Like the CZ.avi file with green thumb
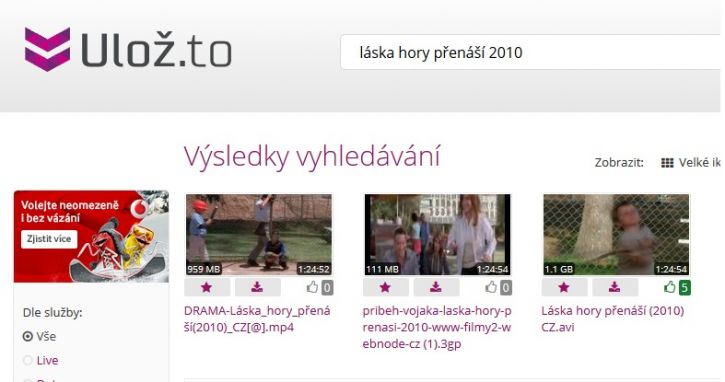 pyautogui.click(x=670, y=288)
